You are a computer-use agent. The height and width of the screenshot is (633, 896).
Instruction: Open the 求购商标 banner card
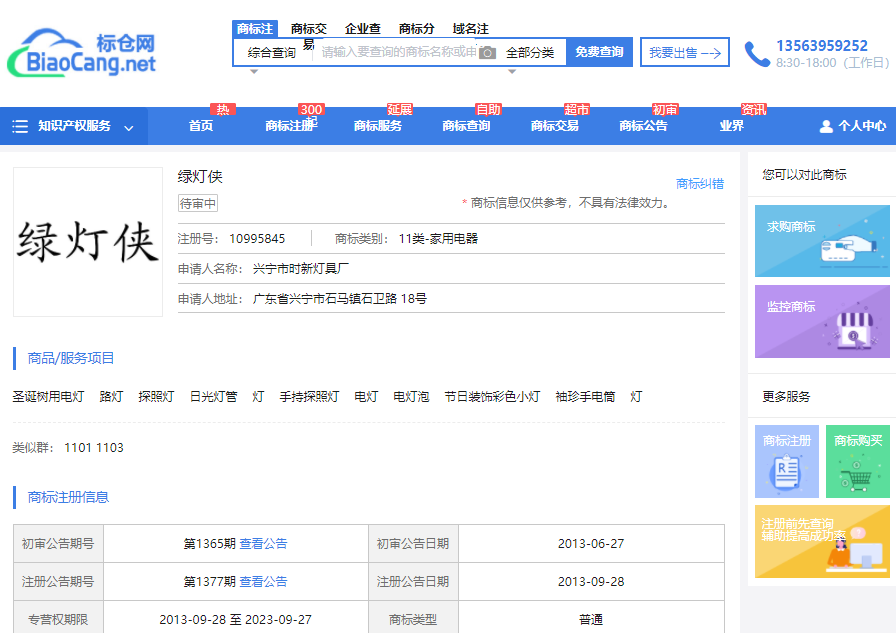click(x=822, y=241)
